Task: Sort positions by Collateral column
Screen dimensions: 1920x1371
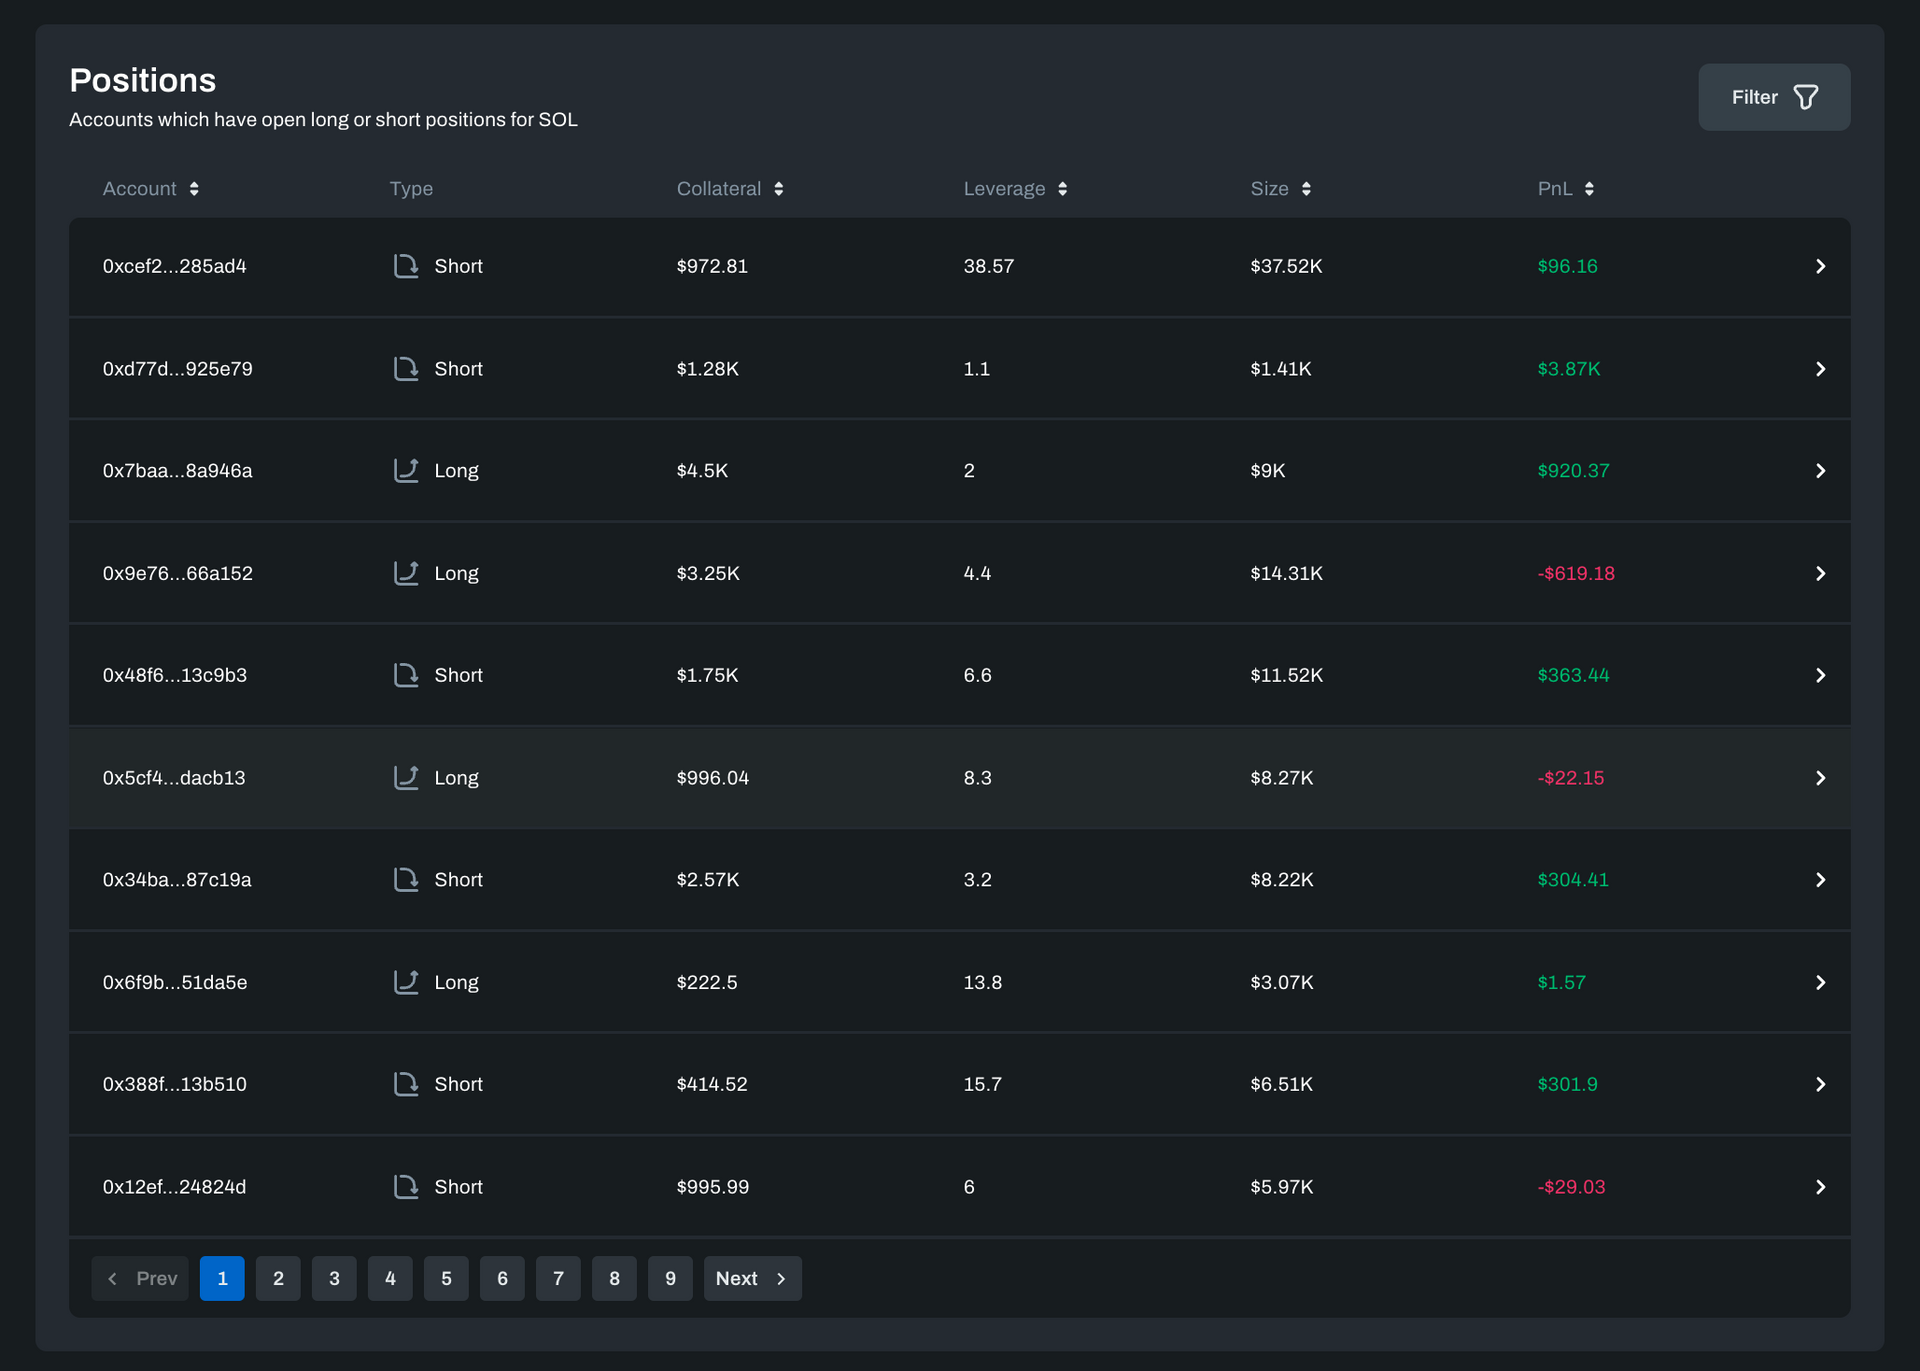Action: (x=778, y=189)
